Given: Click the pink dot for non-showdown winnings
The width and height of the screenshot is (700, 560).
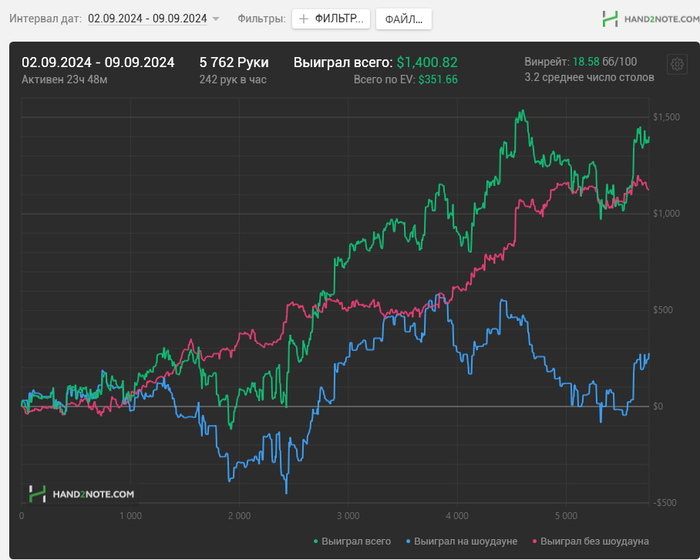Looking at the screenshot, I should [x=535, y=541].
